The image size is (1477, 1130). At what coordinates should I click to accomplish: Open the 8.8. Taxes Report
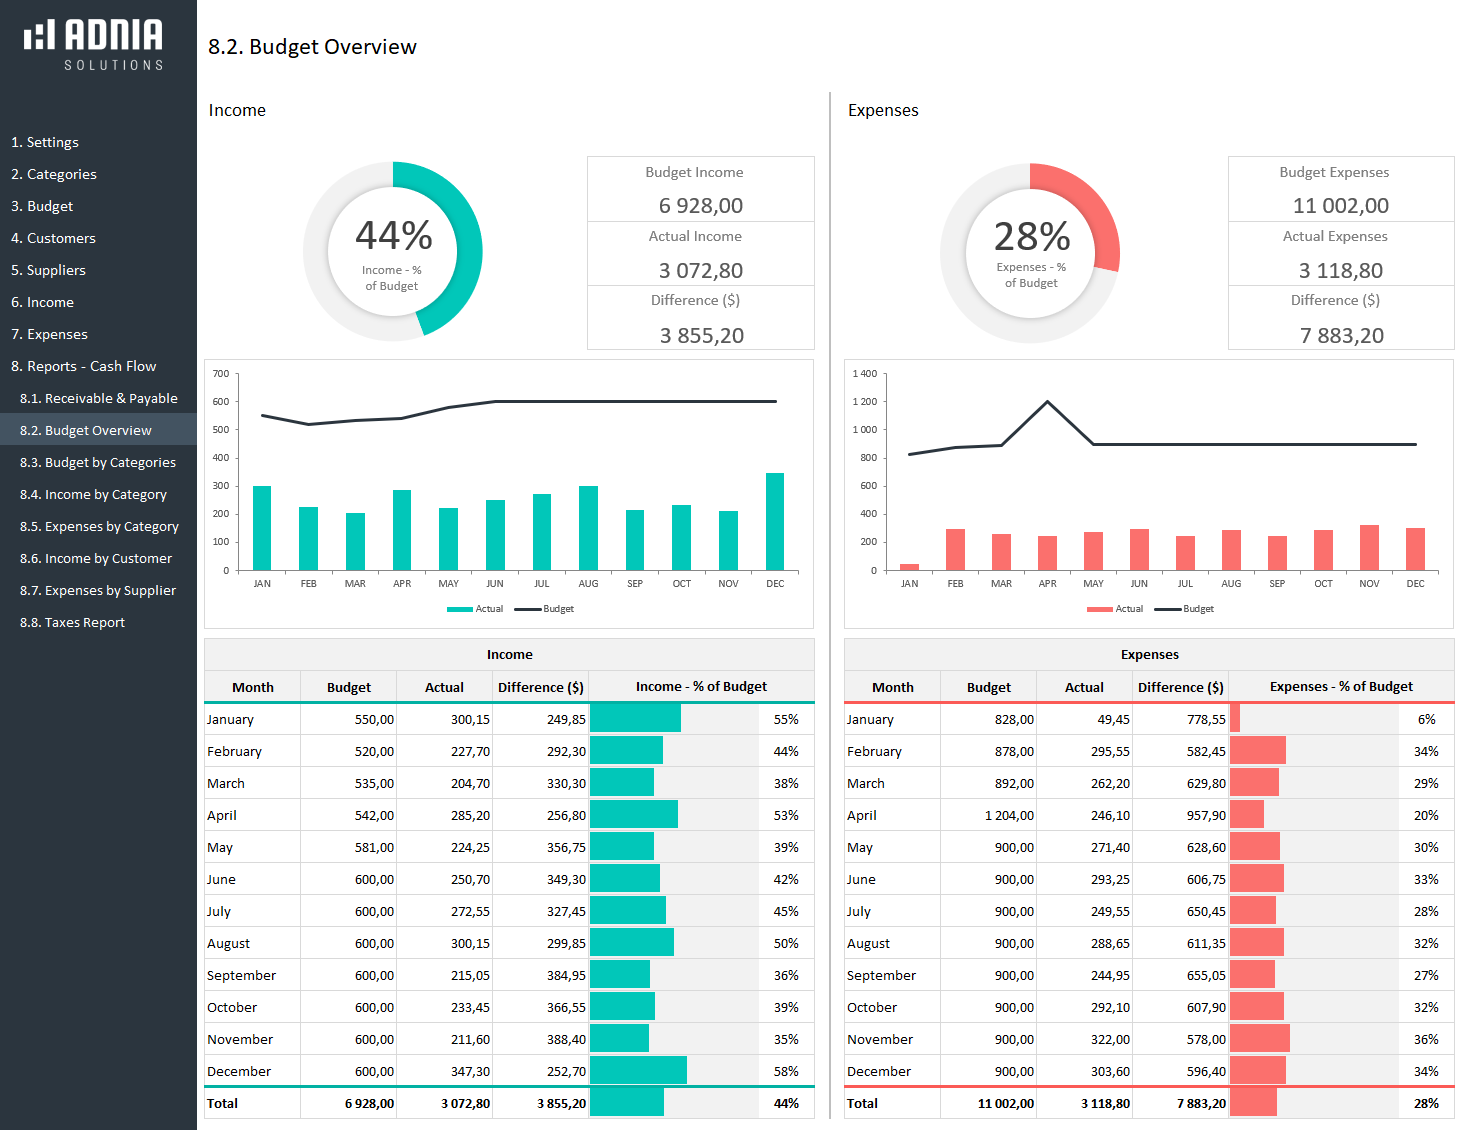point(72,622)
